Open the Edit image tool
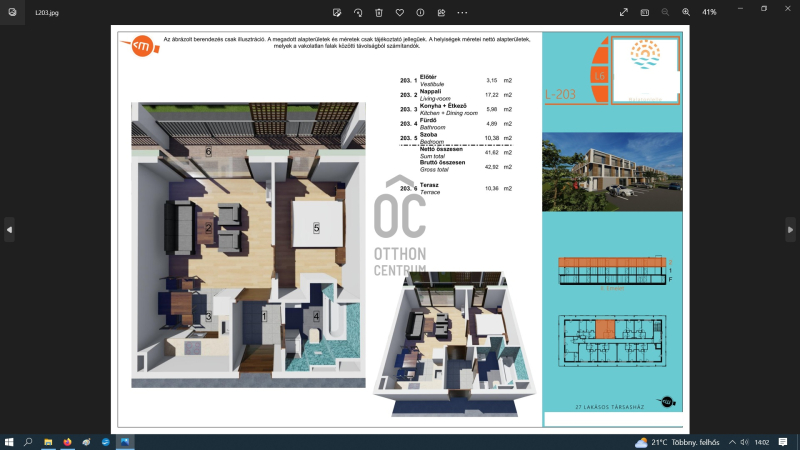 pos(337,12)
